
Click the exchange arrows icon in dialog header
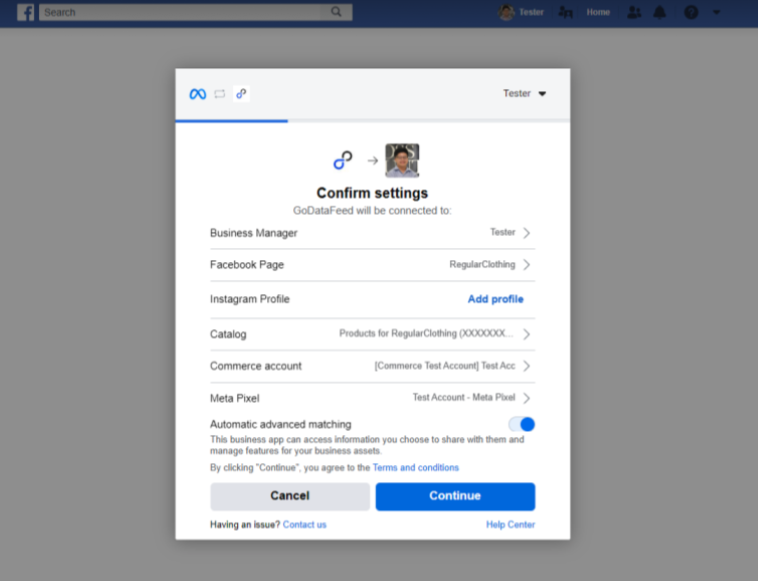219,94
